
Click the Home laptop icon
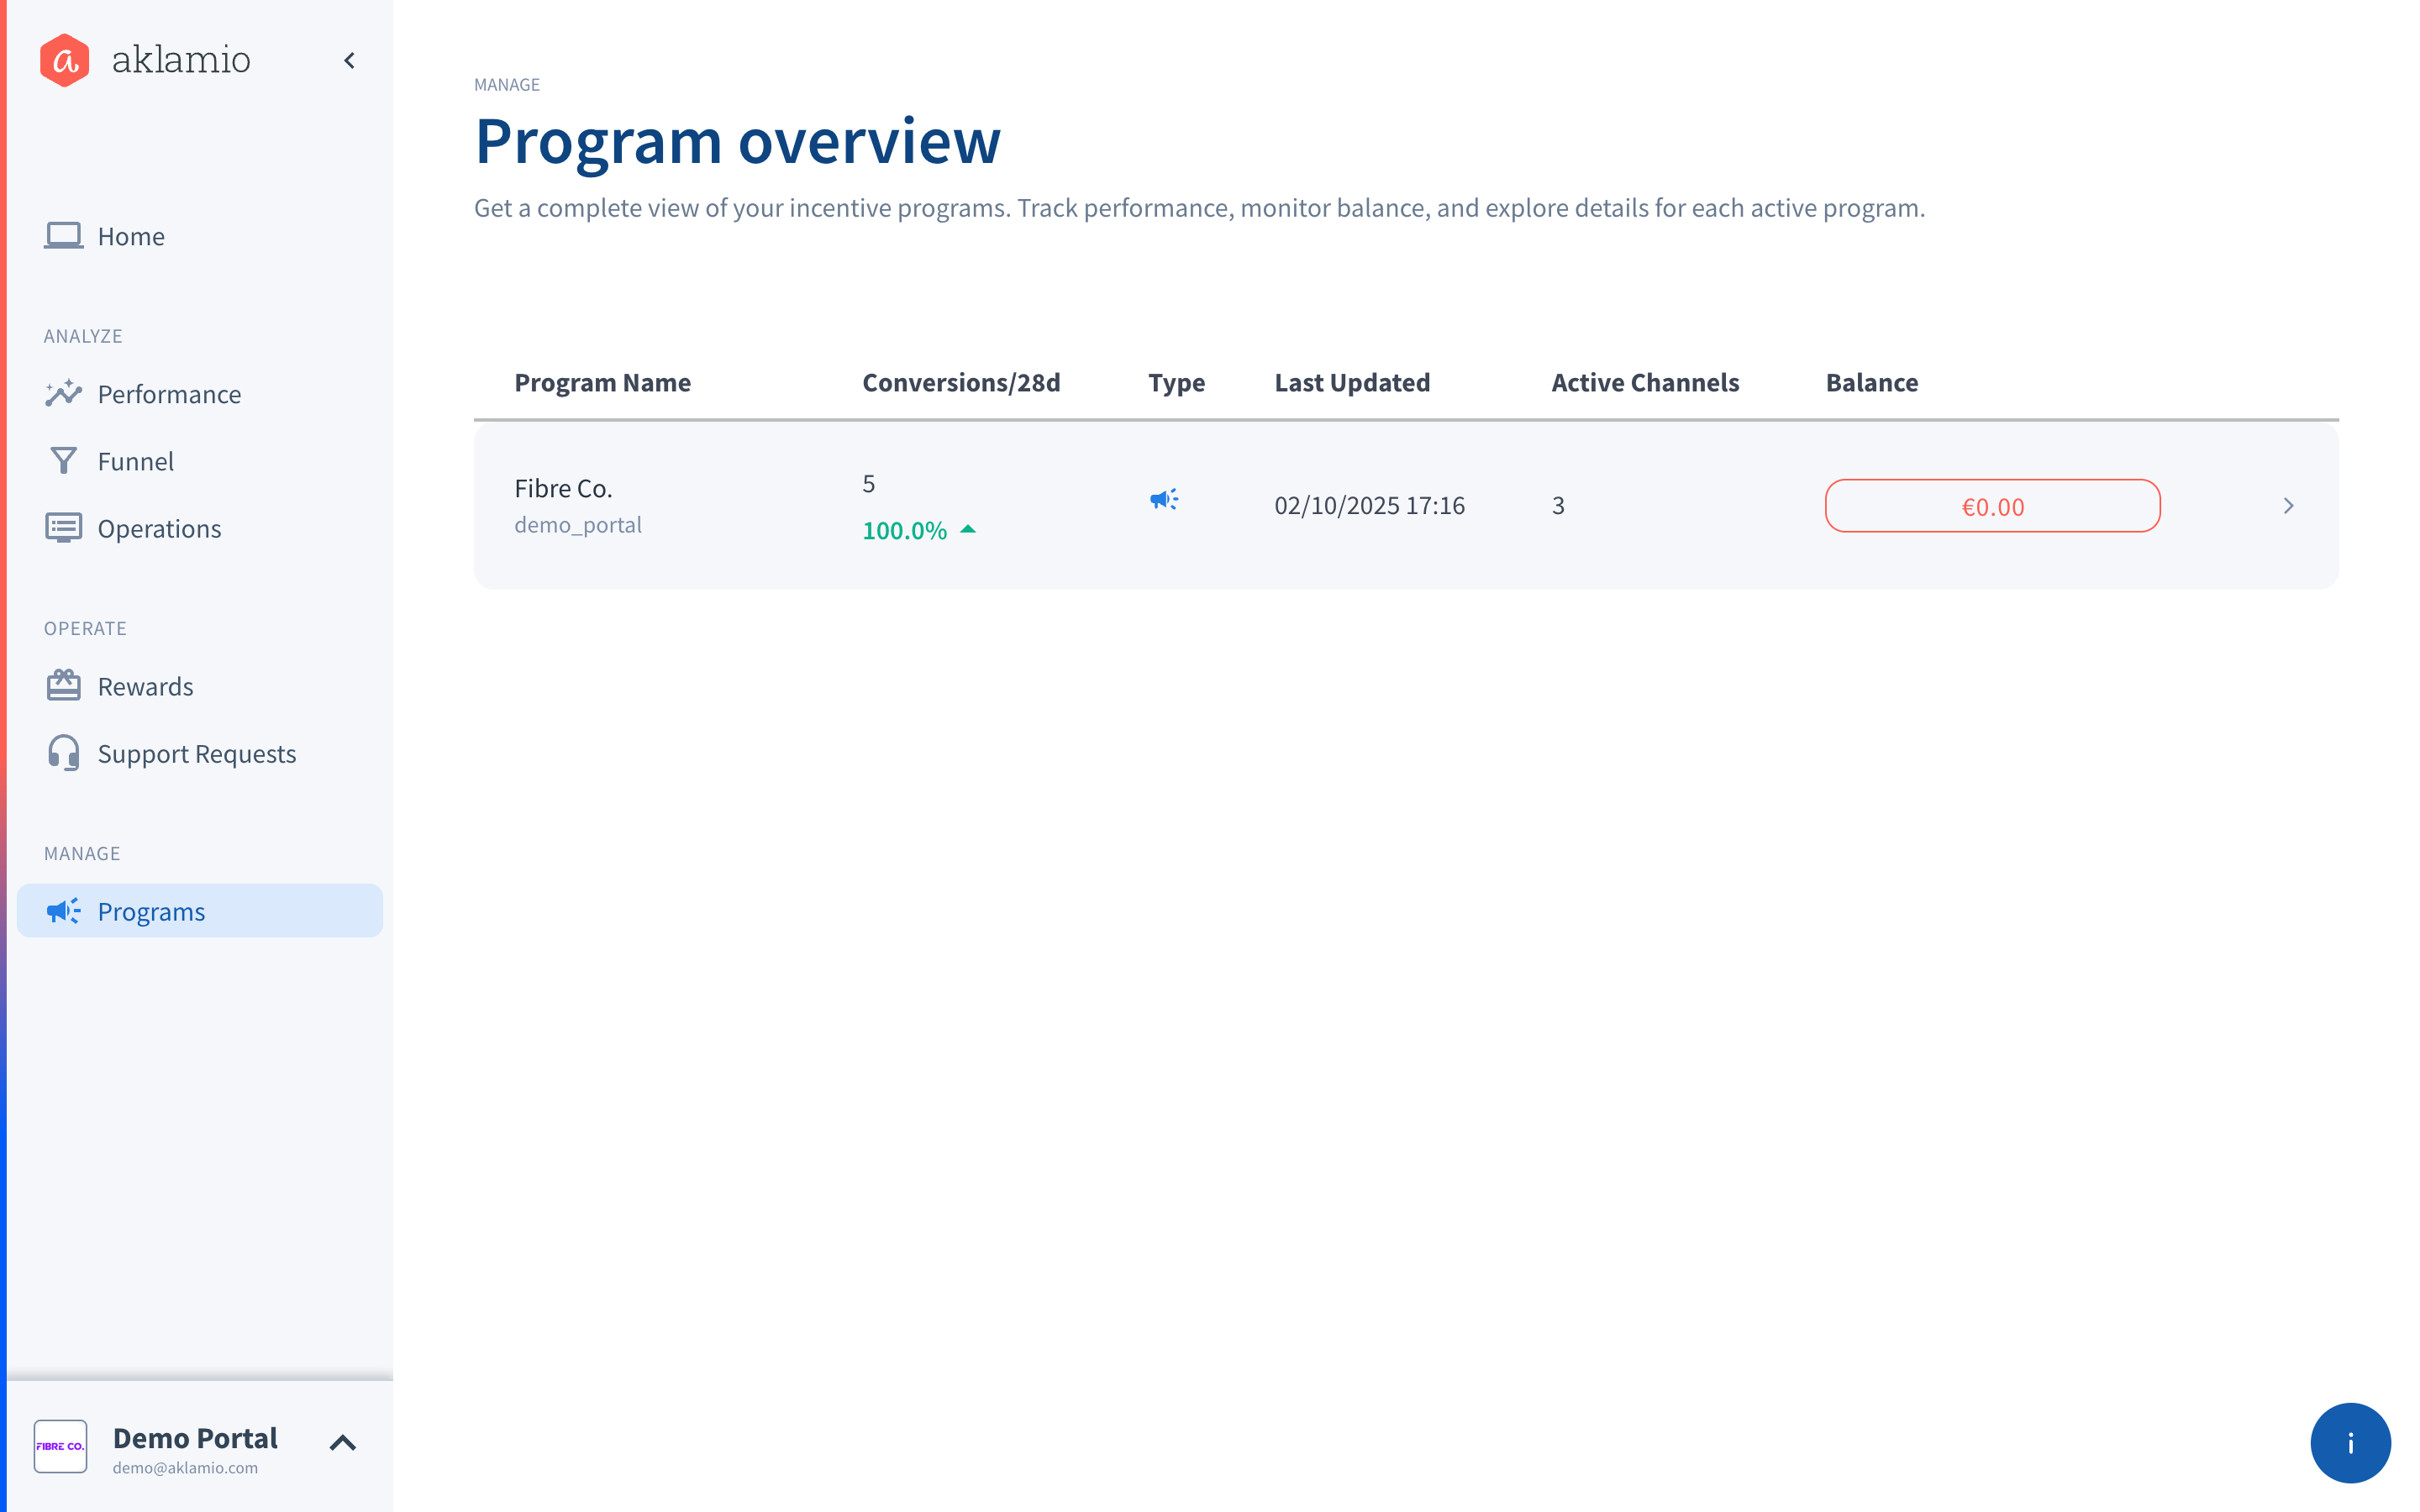(x=63, y=236)
